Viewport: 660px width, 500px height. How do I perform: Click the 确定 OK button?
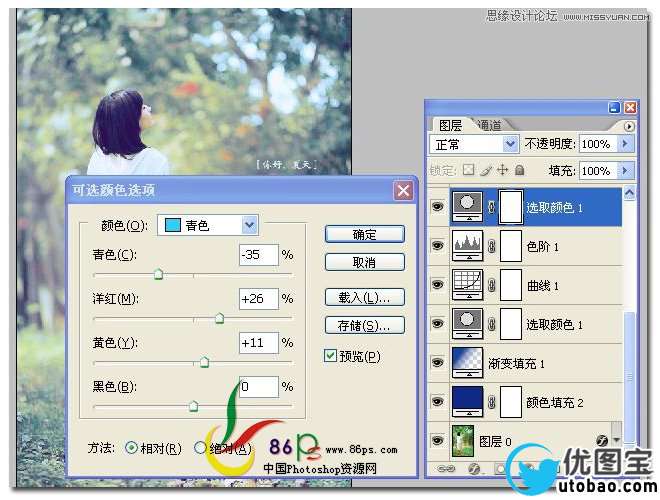pyautogui.click(x=364, y=234)
